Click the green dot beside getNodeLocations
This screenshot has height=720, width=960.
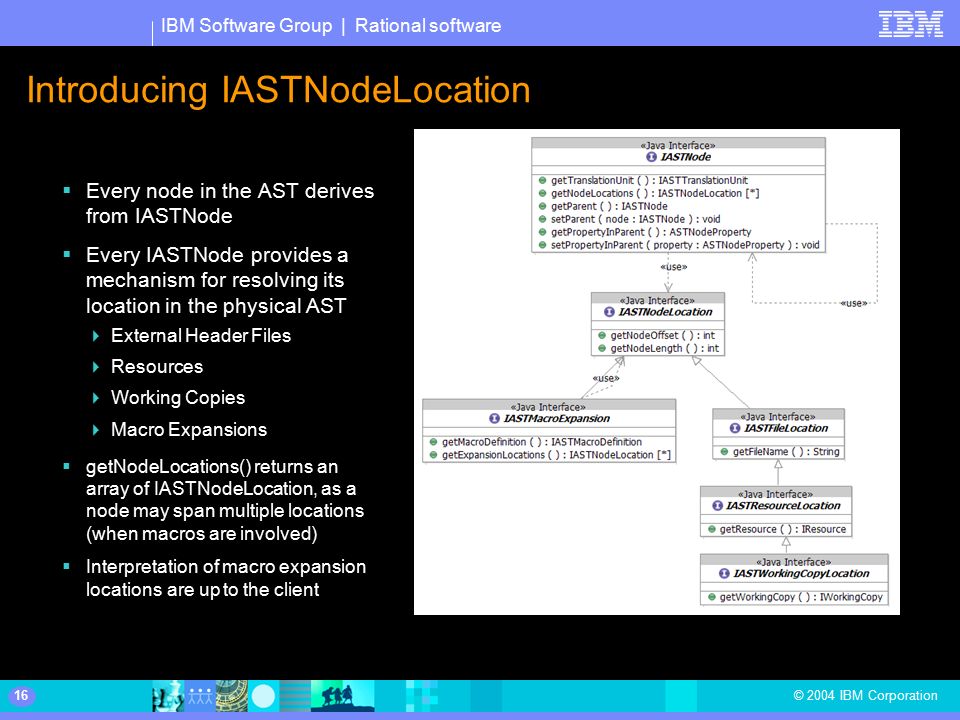(542, 193)
